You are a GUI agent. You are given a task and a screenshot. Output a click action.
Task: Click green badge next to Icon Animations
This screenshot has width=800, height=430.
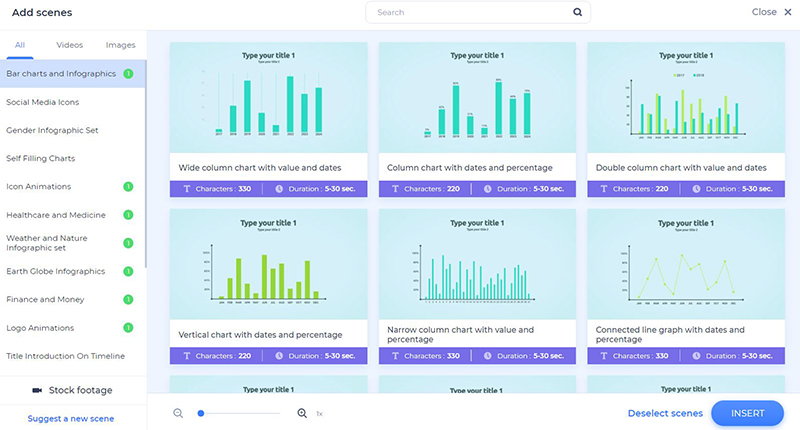129,186
